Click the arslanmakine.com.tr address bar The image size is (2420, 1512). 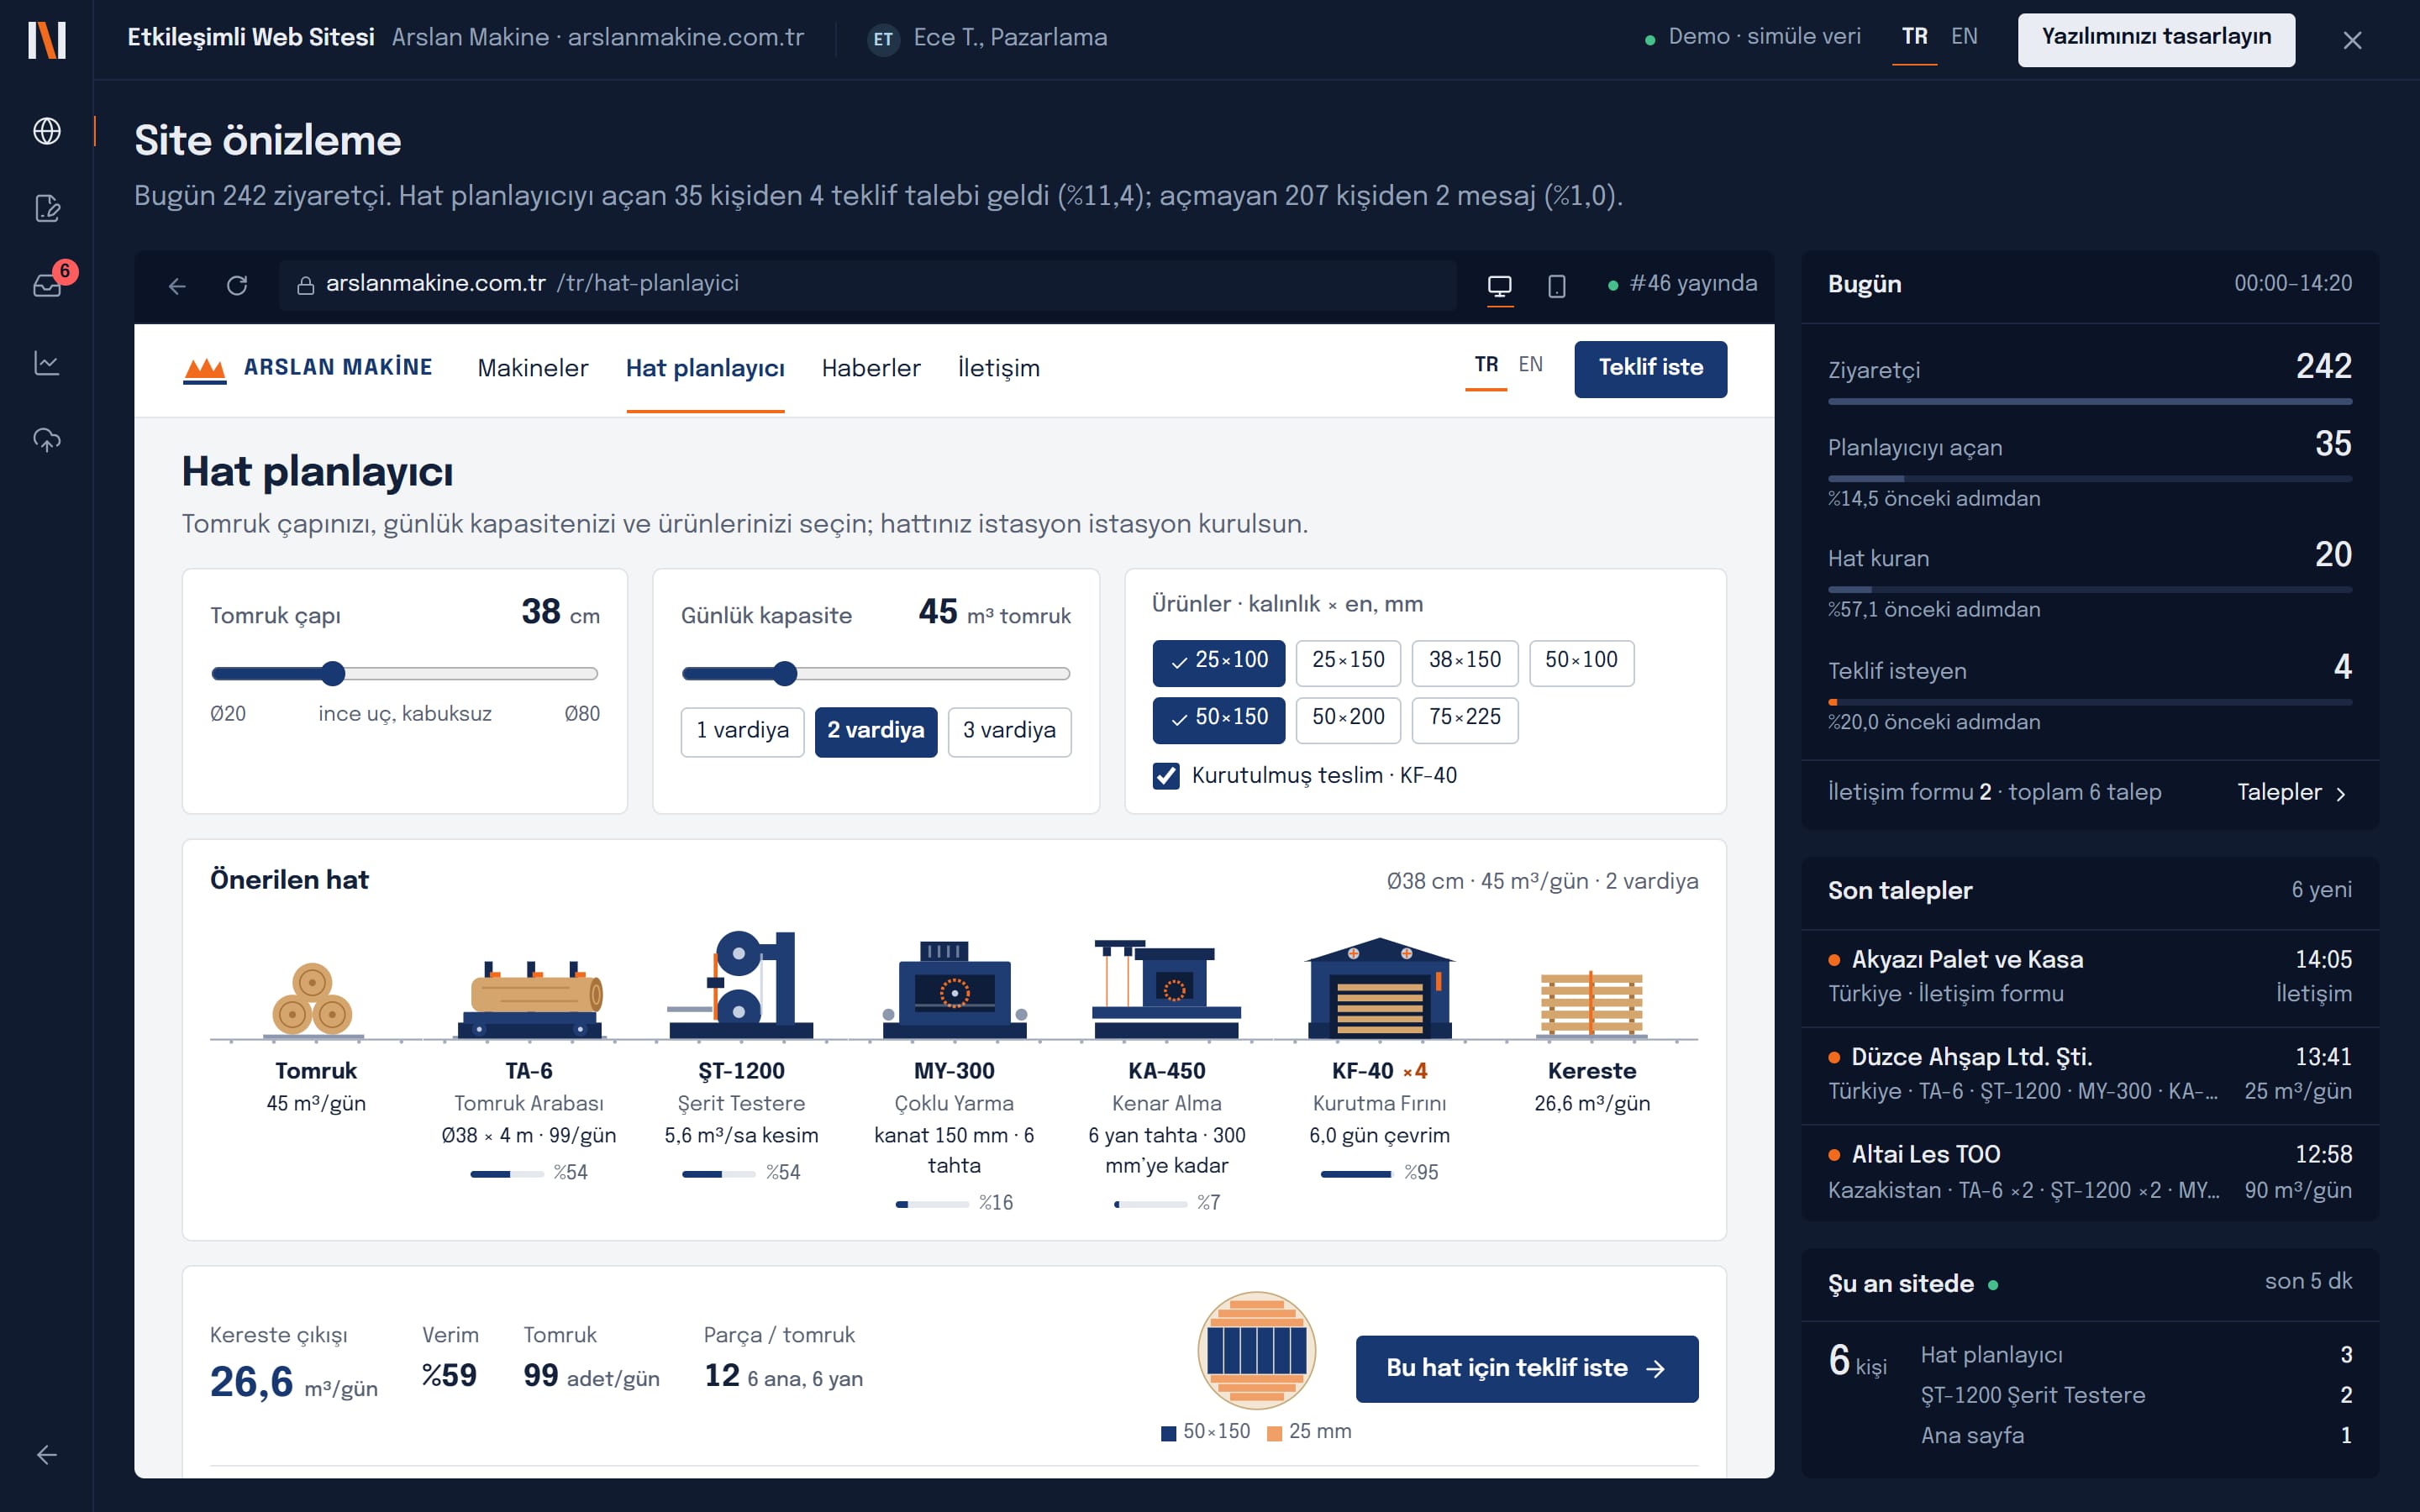867,285
